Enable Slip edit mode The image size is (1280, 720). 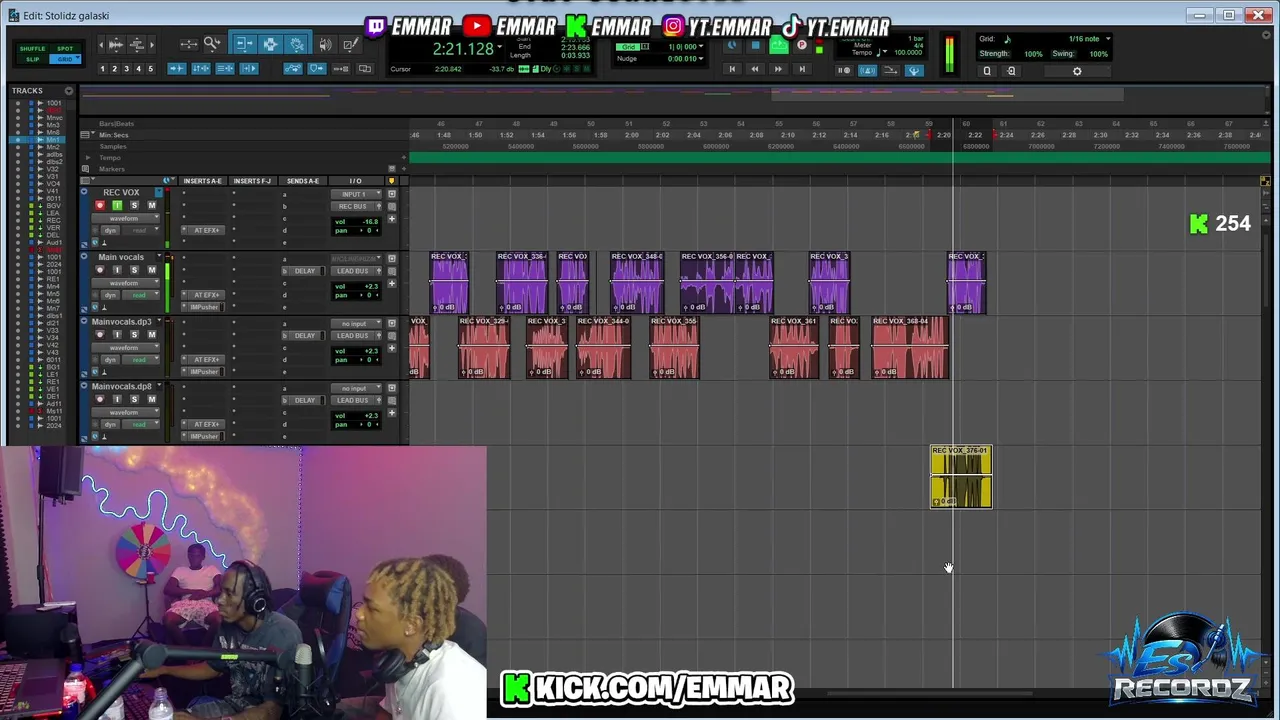33,59
